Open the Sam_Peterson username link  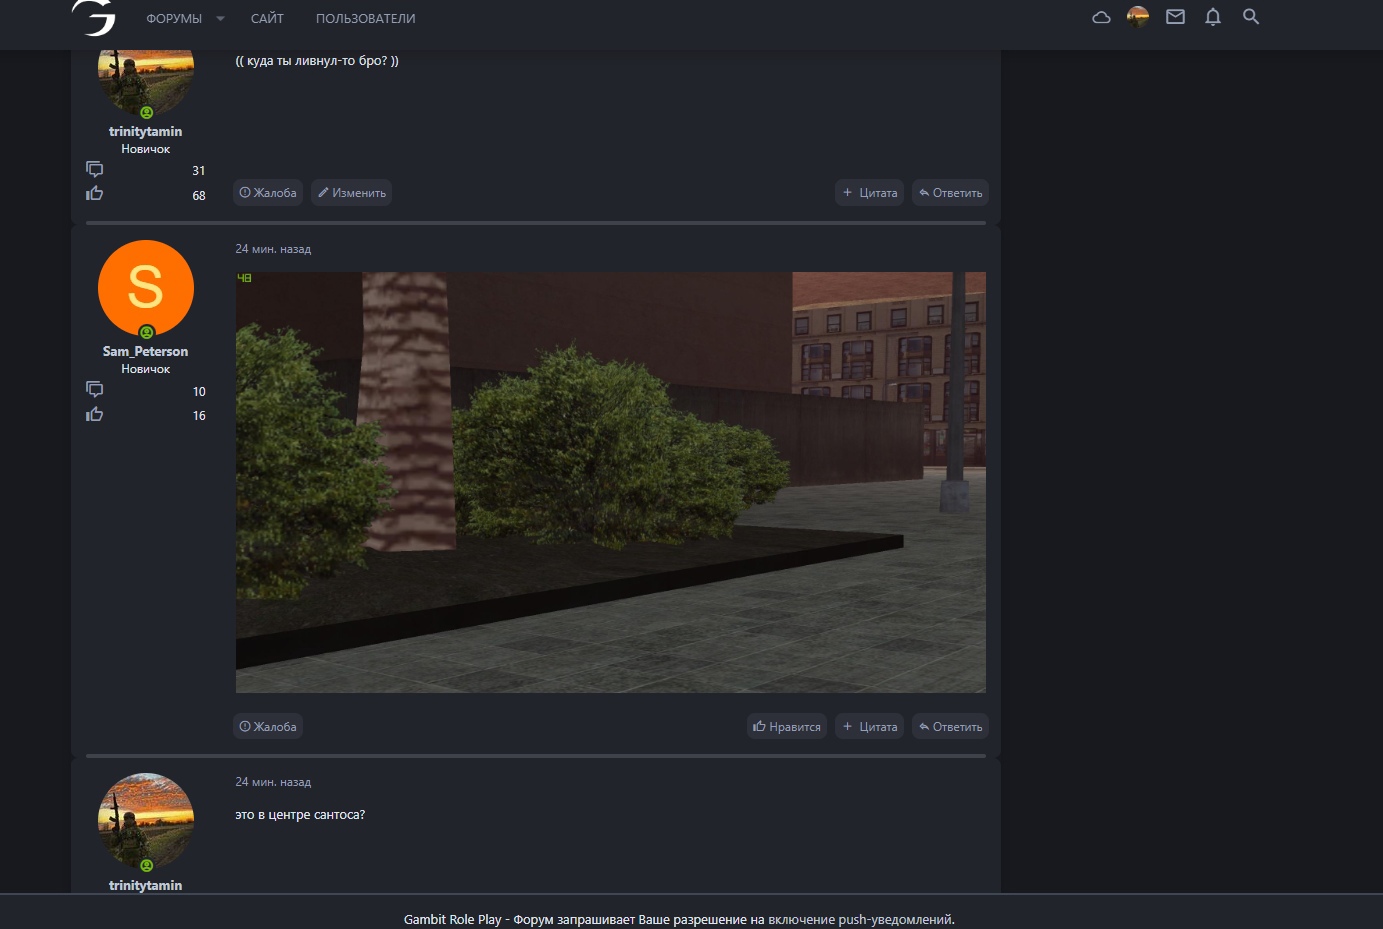(145, 352)
